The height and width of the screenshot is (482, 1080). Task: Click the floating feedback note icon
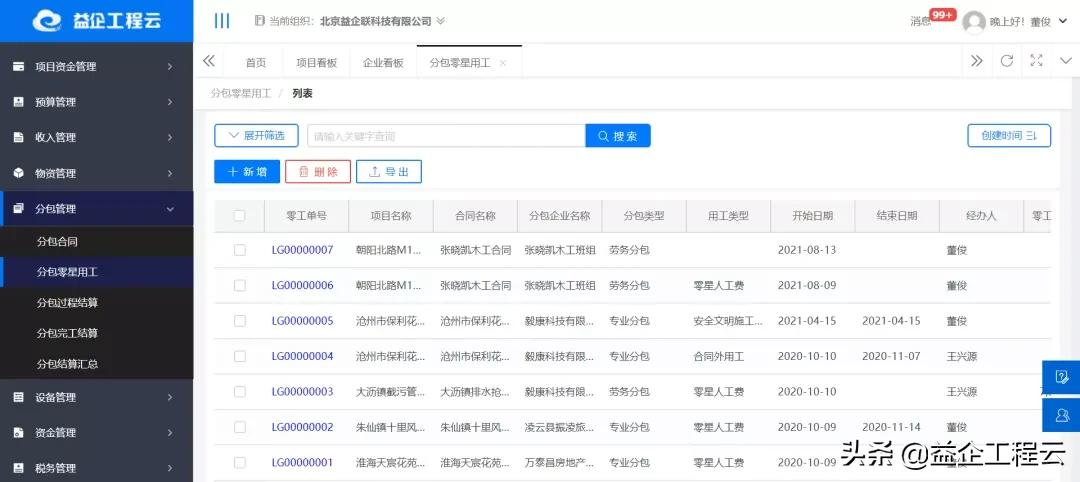pos(1061,377)
